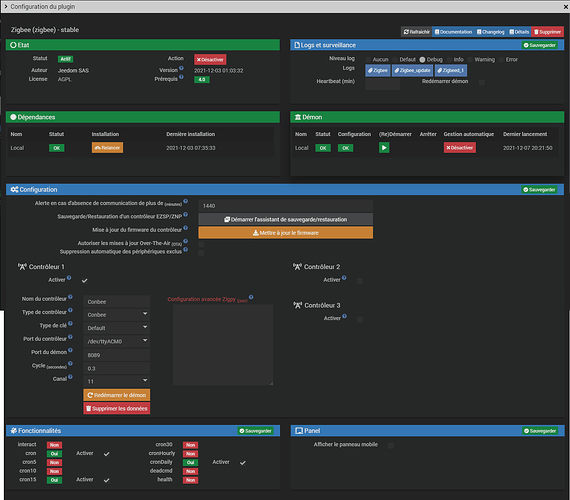Viewport: 570px width, 500px height.
Task: Toggle Activer checkbox for cron15
Action: click(107, 480)
